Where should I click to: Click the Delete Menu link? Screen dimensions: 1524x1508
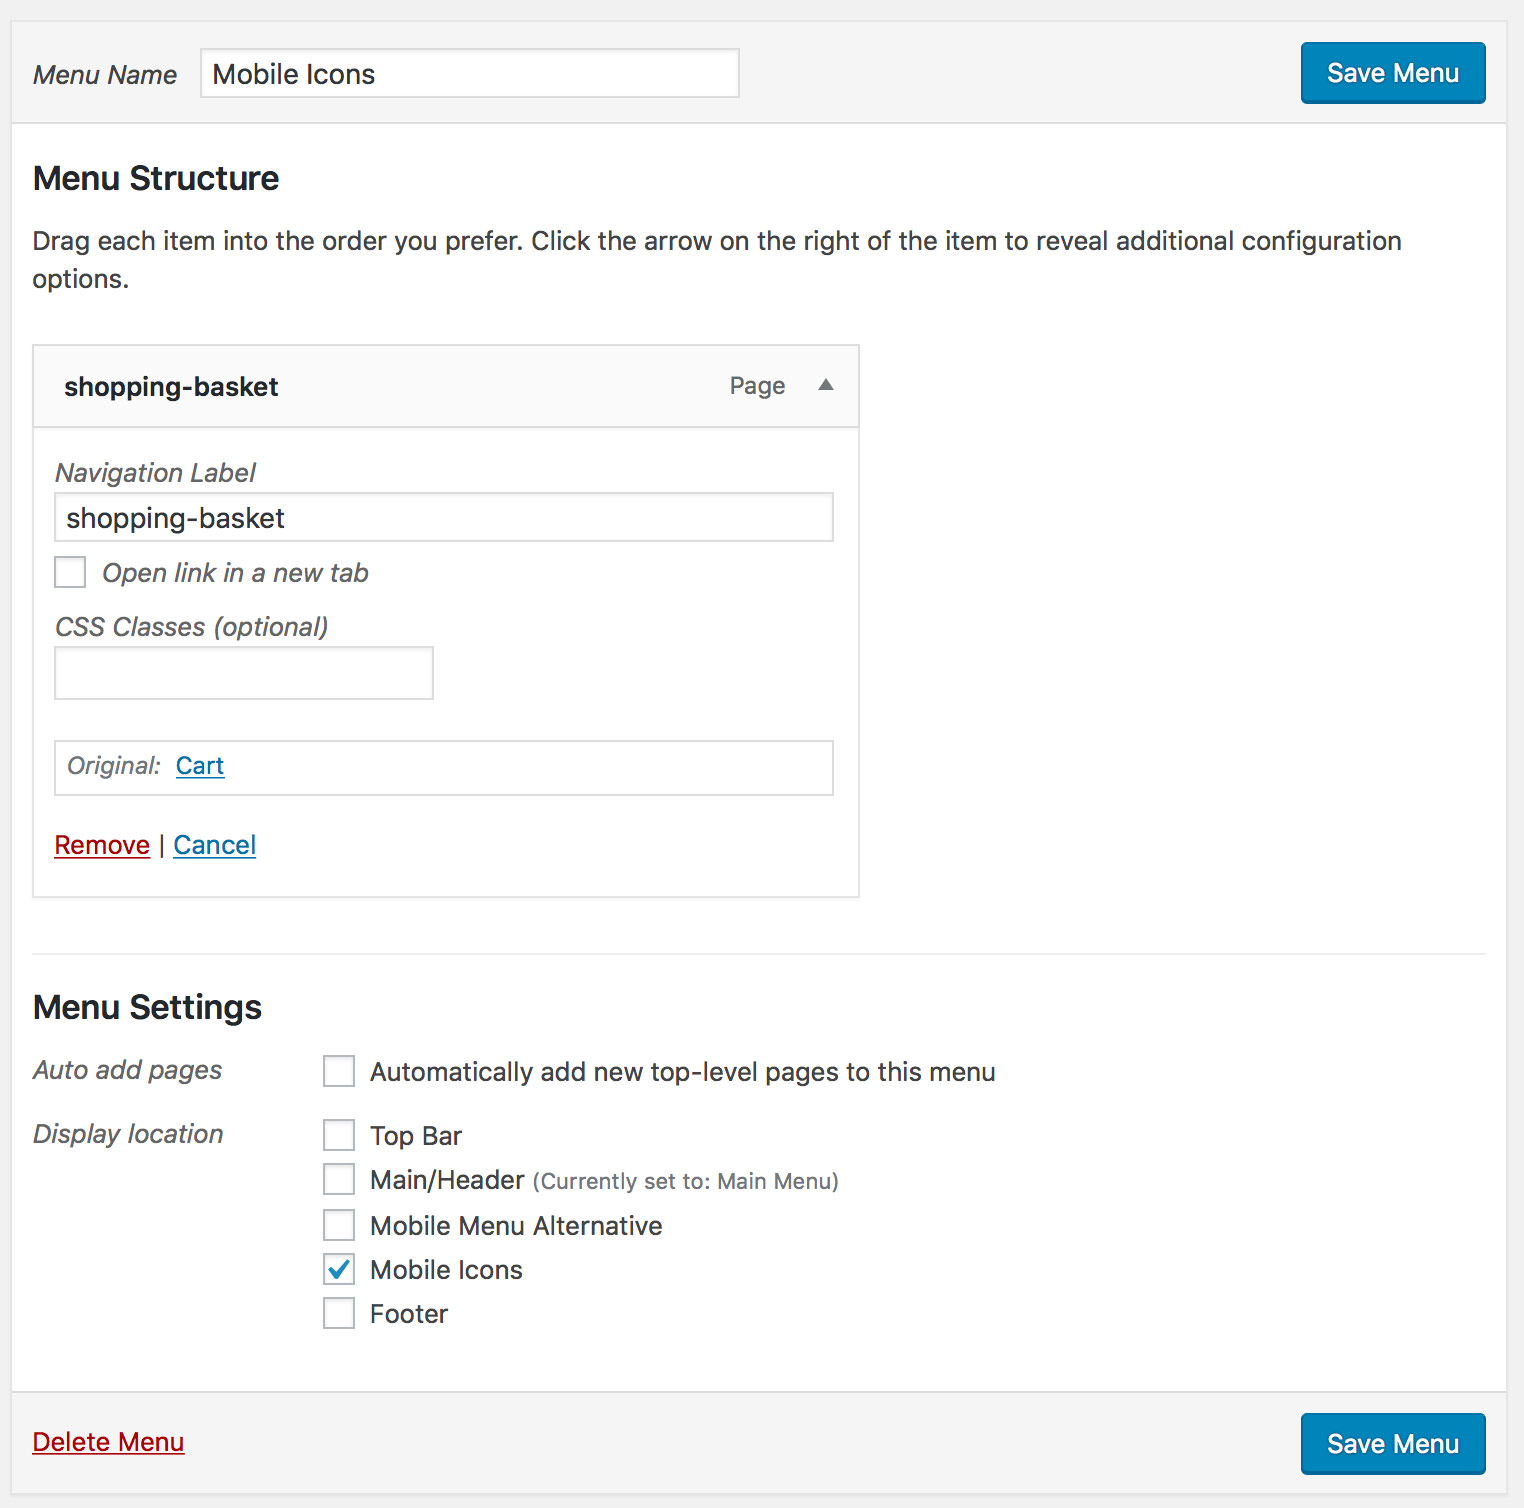(108, 1442)
